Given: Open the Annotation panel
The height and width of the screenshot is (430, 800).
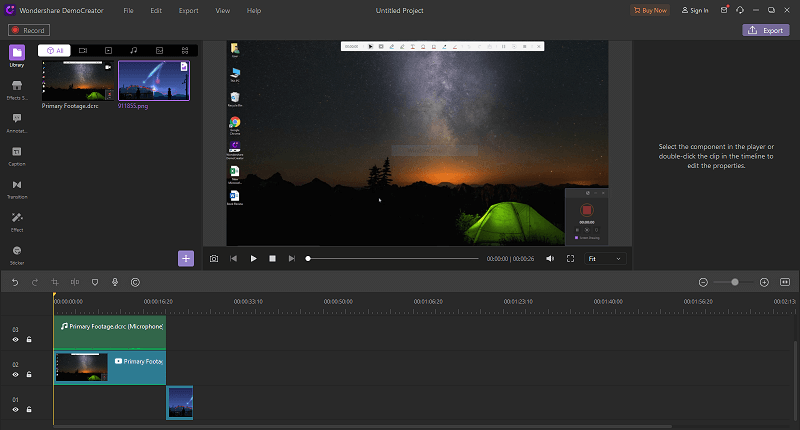Looking at the screenshot, I should point(17,123).
